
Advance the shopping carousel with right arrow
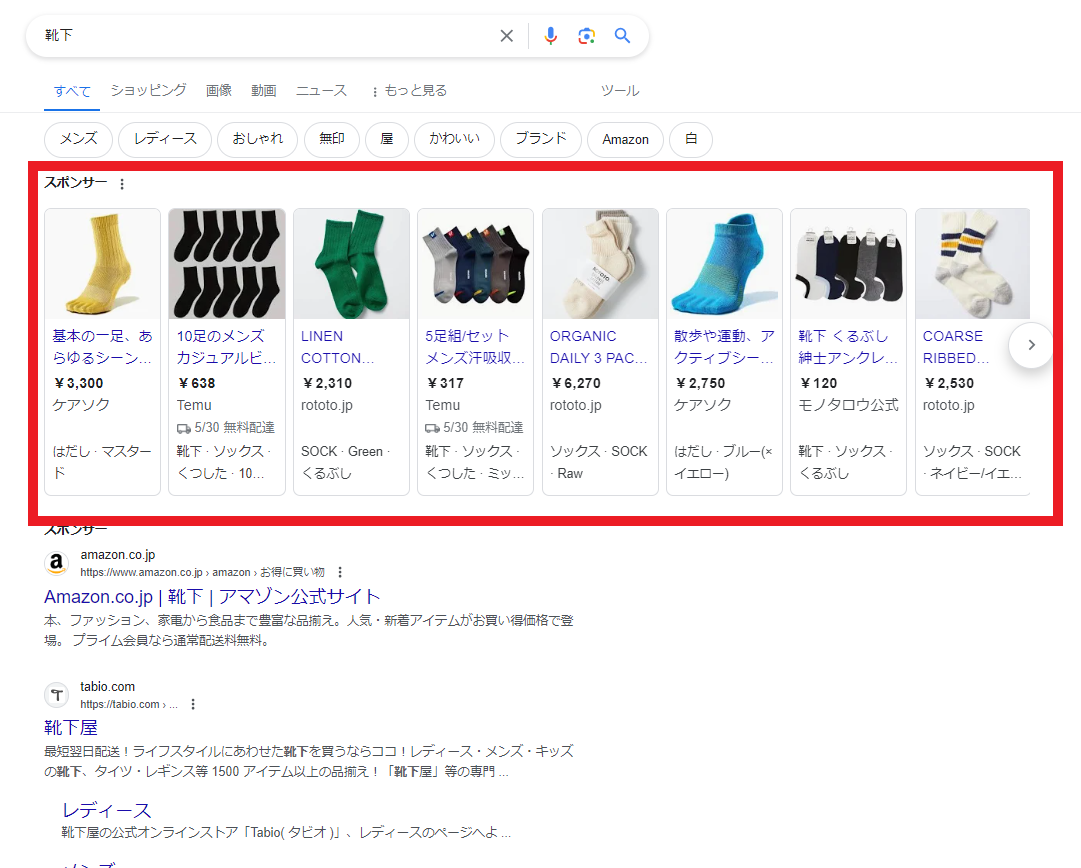pos(1031,345)
